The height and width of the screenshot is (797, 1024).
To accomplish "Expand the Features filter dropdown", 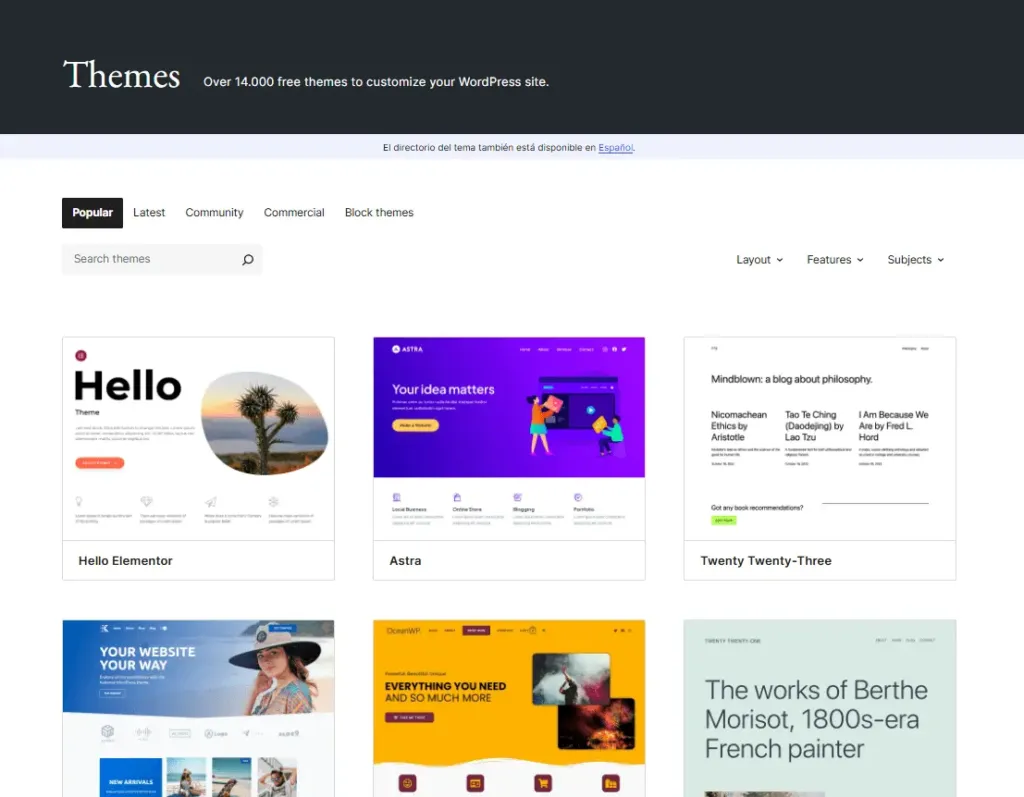I will [x=835, y=260].
